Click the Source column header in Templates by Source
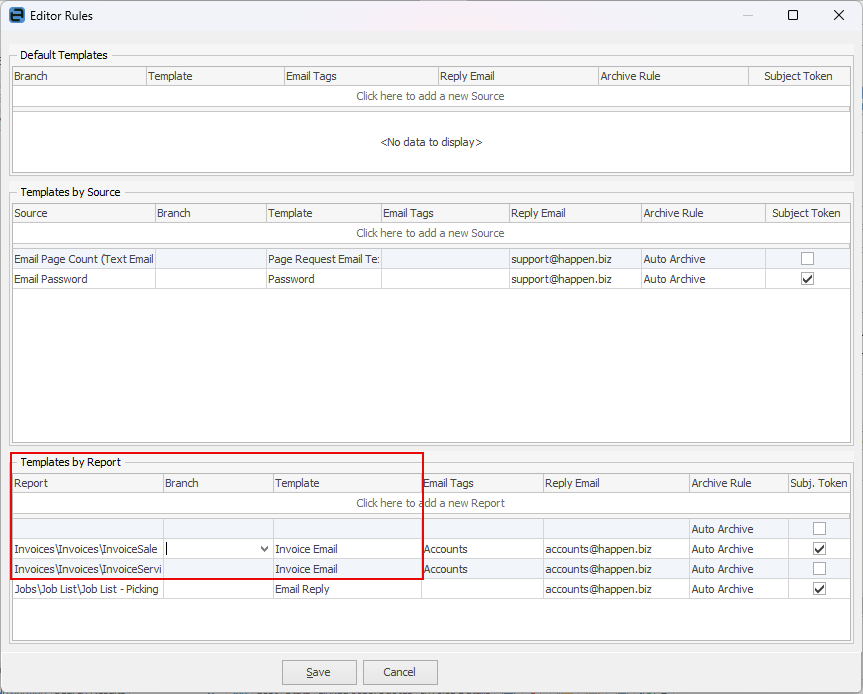Image resolution: width=863 pixels, height=694 pixels. [84, 213]
